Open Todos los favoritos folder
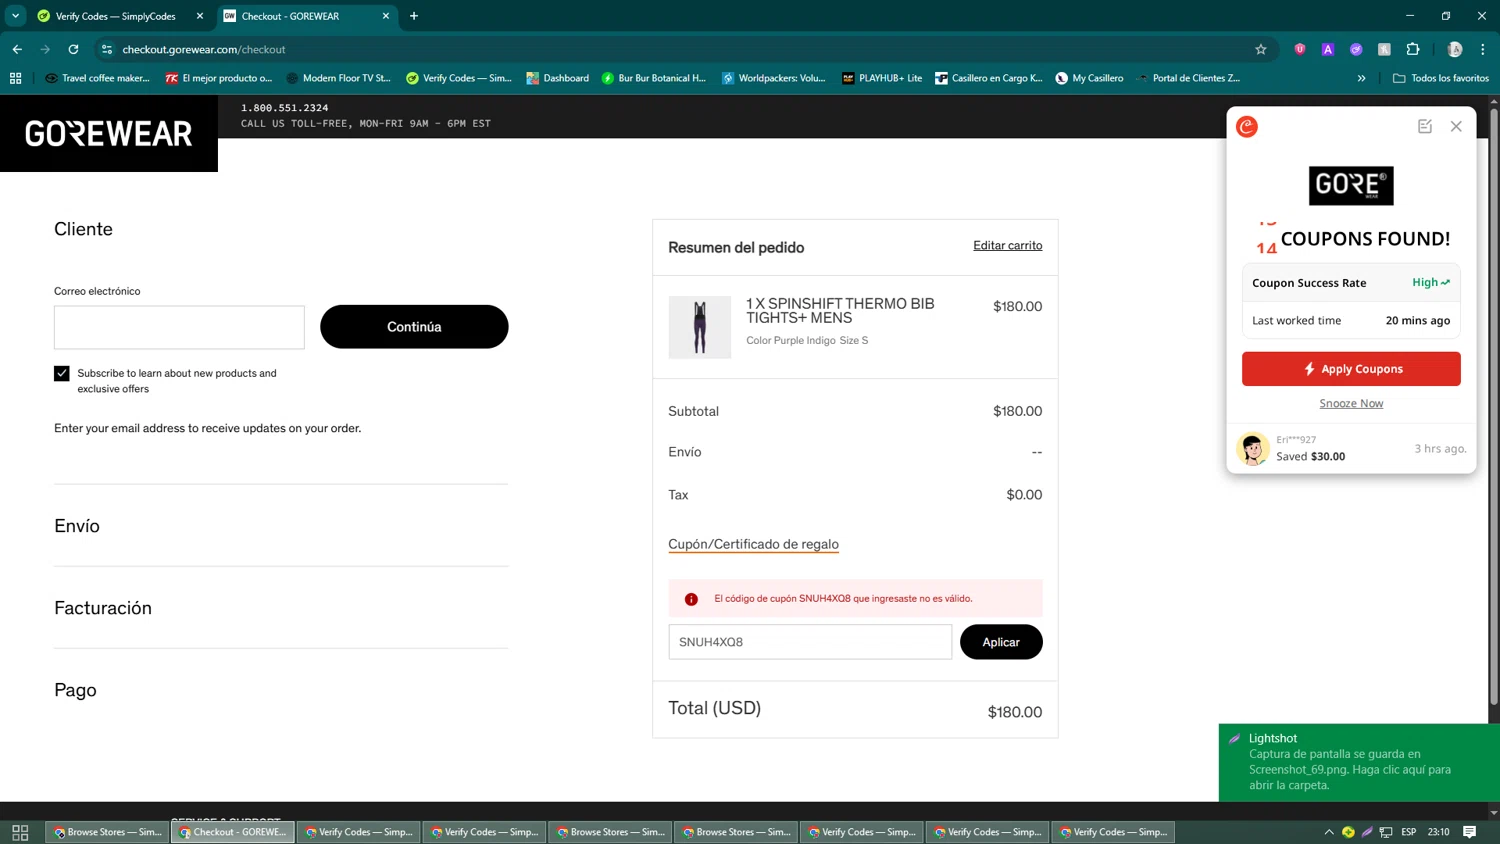The image size is (1500, 844). 1441,78
